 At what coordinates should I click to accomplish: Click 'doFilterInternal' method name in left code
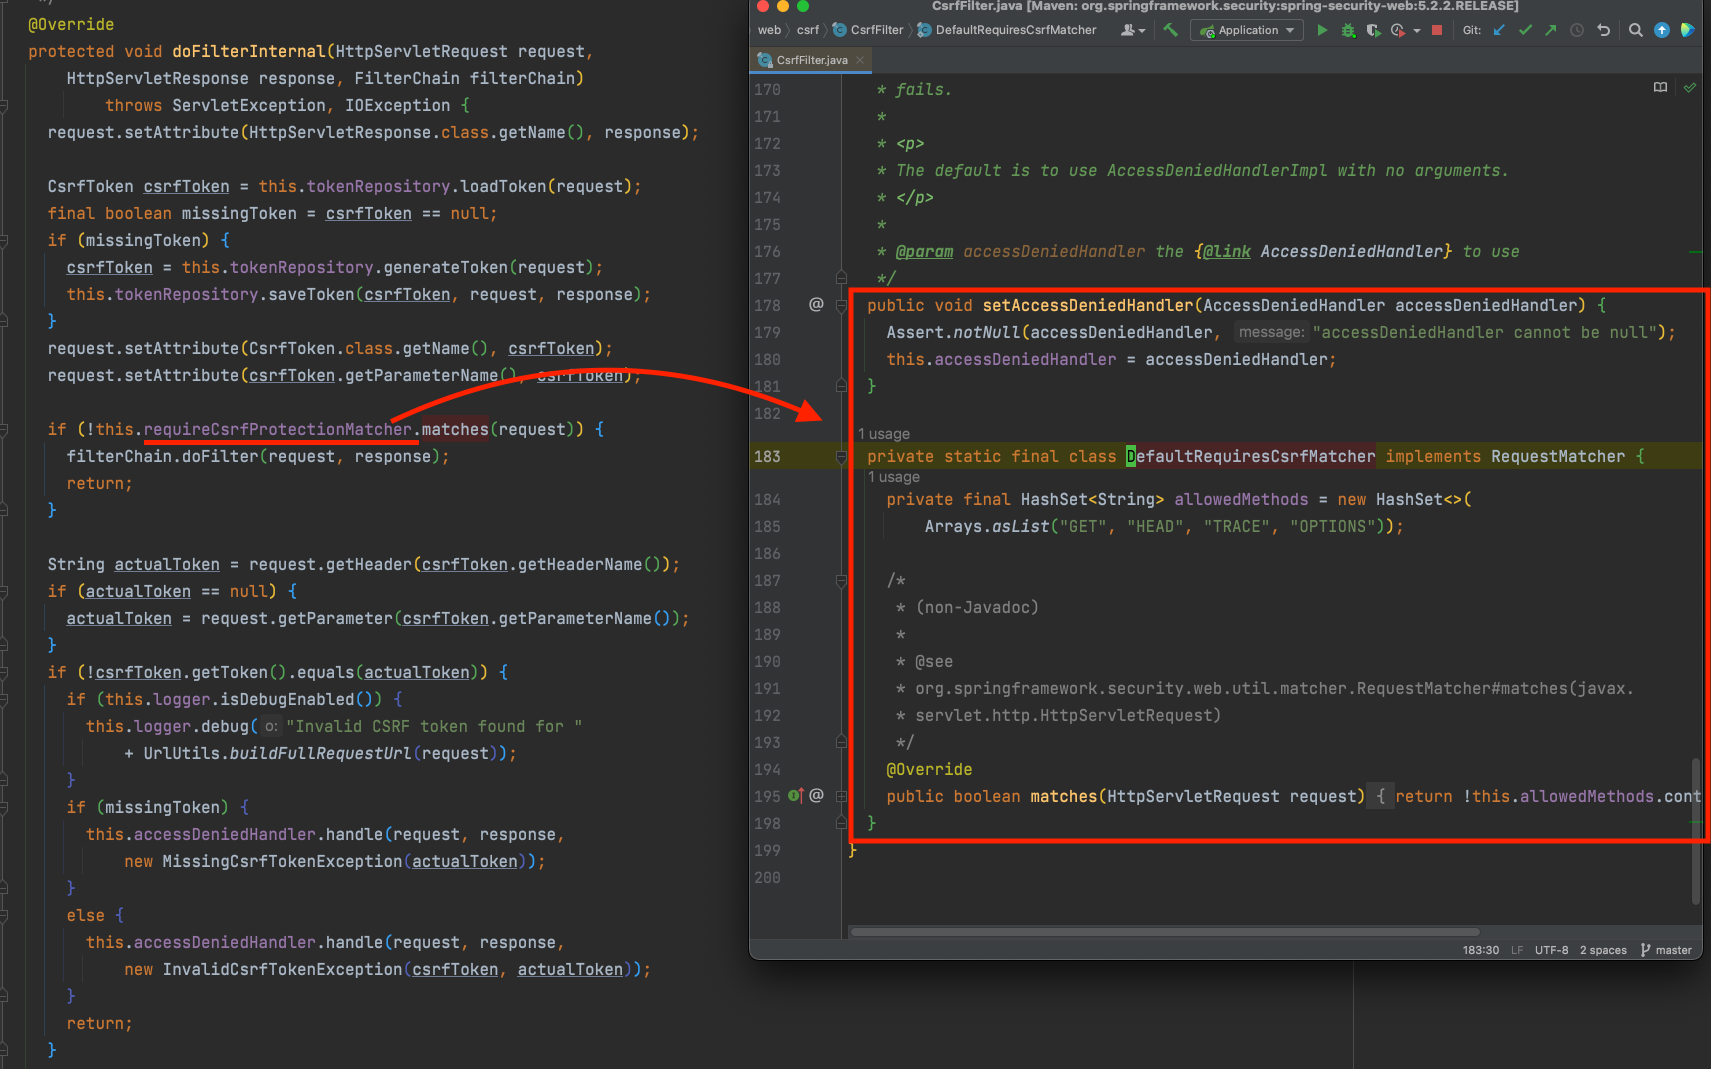coord(249,51)
